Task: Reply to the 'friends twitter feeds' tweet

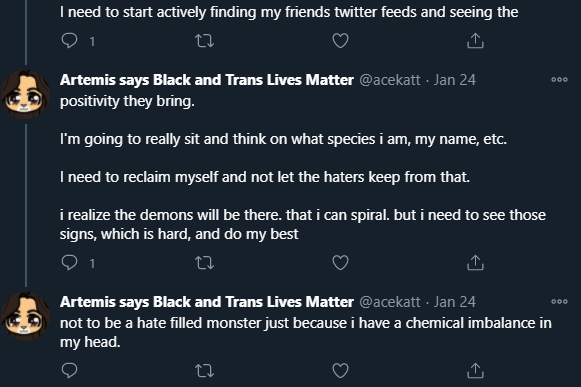Action: coord(69,40)
